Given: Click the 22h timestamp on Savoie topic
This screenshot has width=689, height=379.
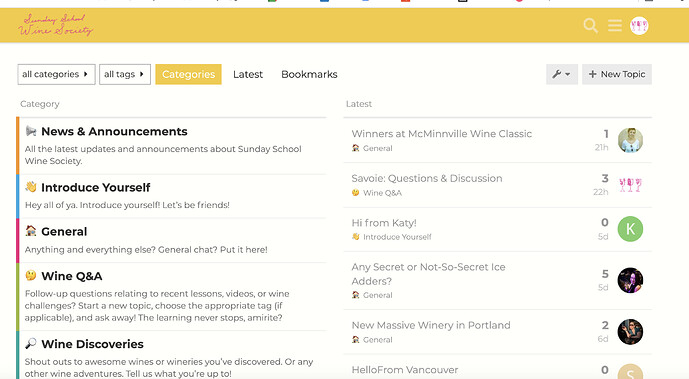Looking at the screenshot, I should (x=601, y=192).
